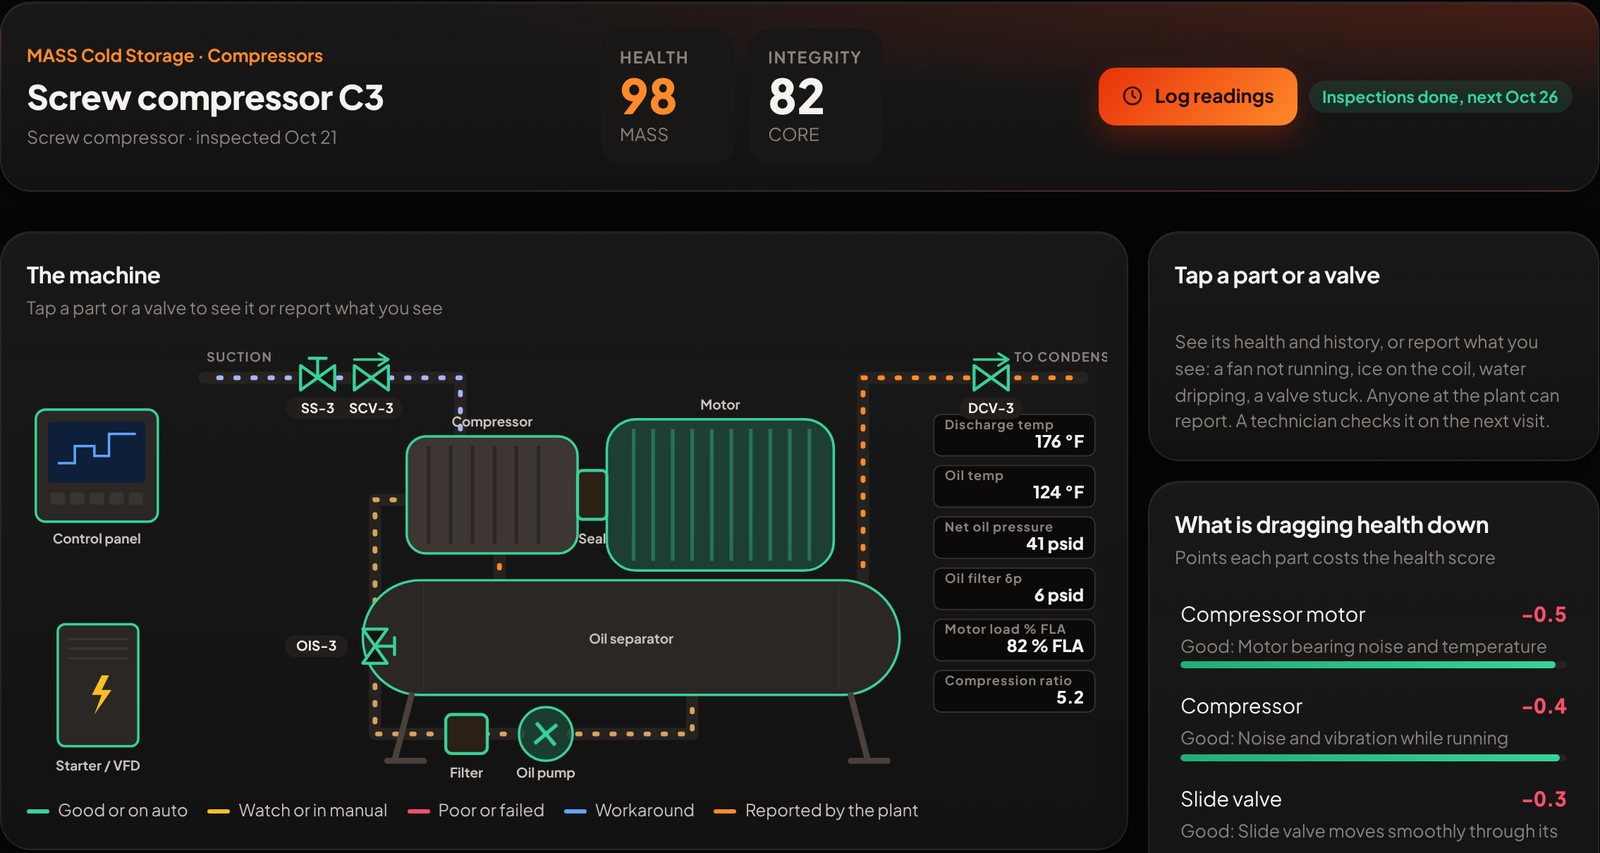1600x853 pixels.
Task: Open the Slide valve -0.3 health item
Action: click(x=1373, y=815)
